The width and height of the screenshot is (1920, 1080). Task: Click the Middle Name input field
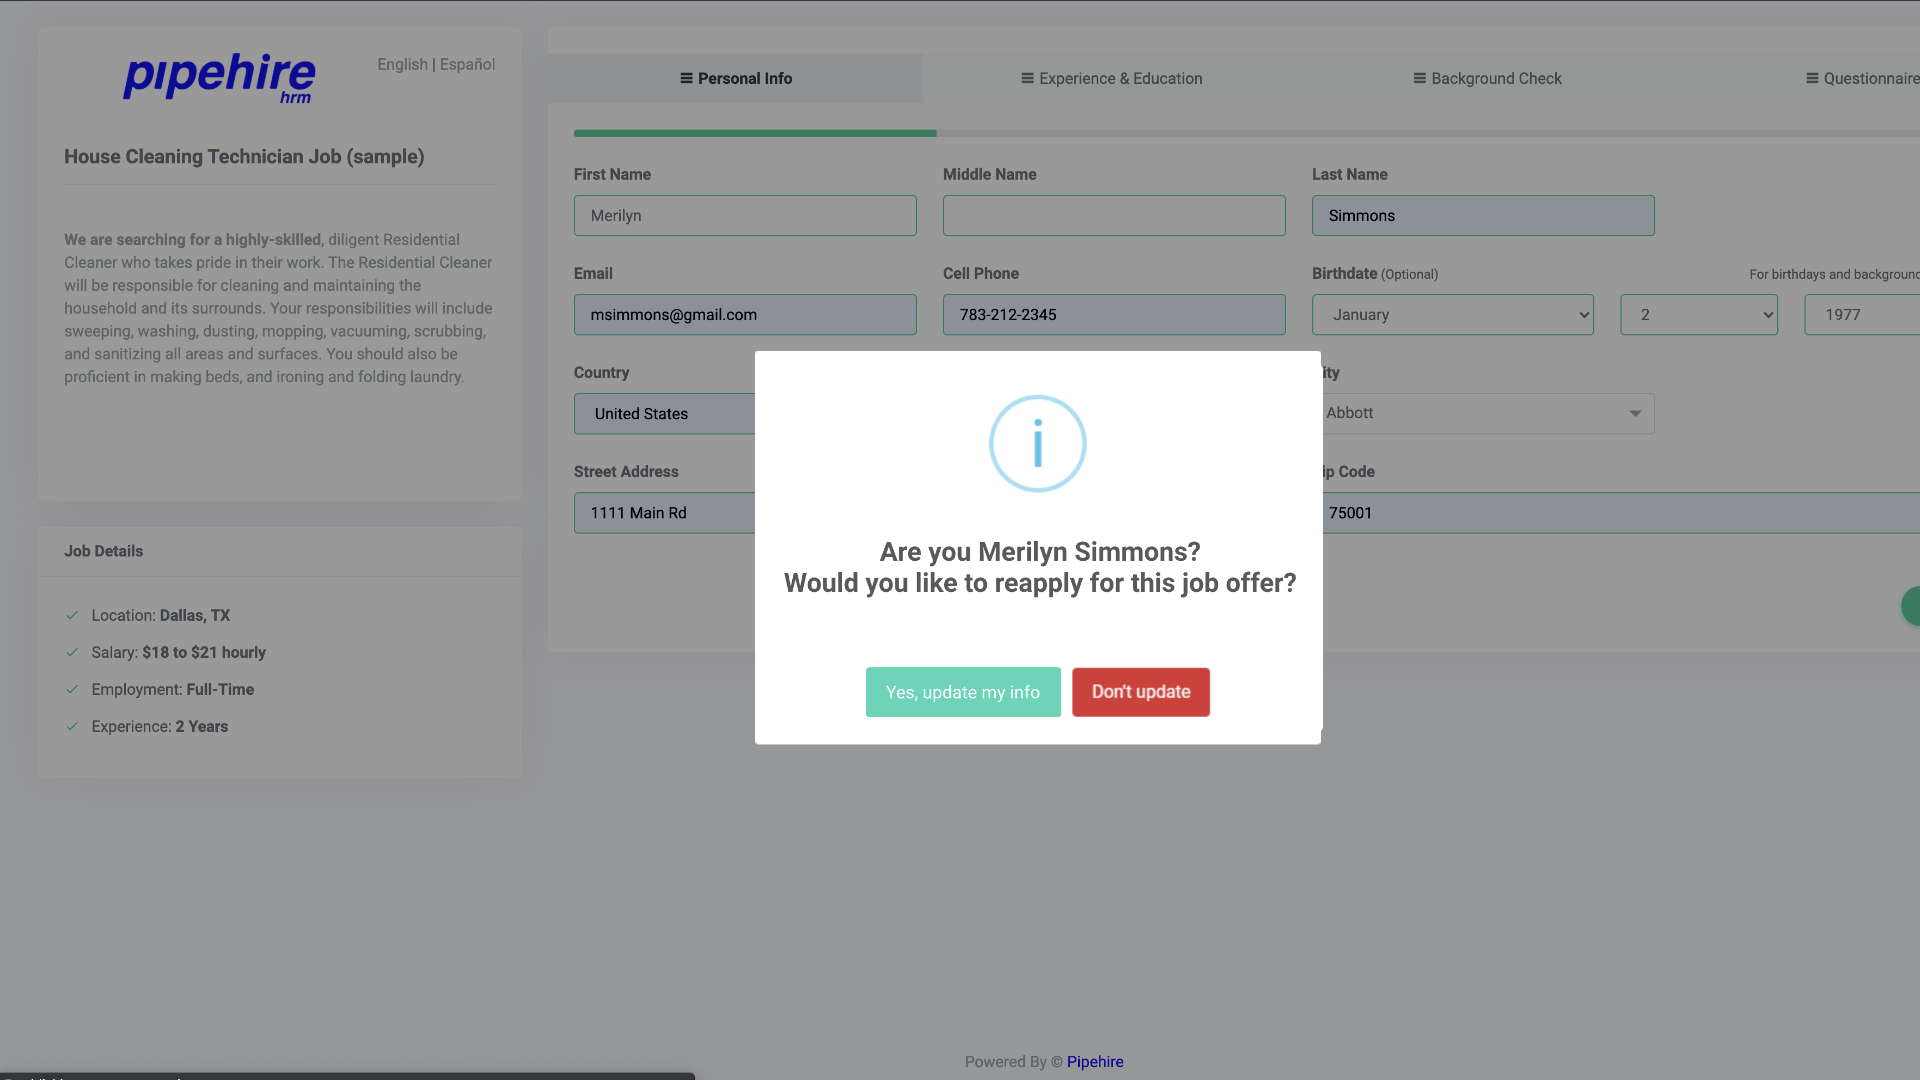1113,215
